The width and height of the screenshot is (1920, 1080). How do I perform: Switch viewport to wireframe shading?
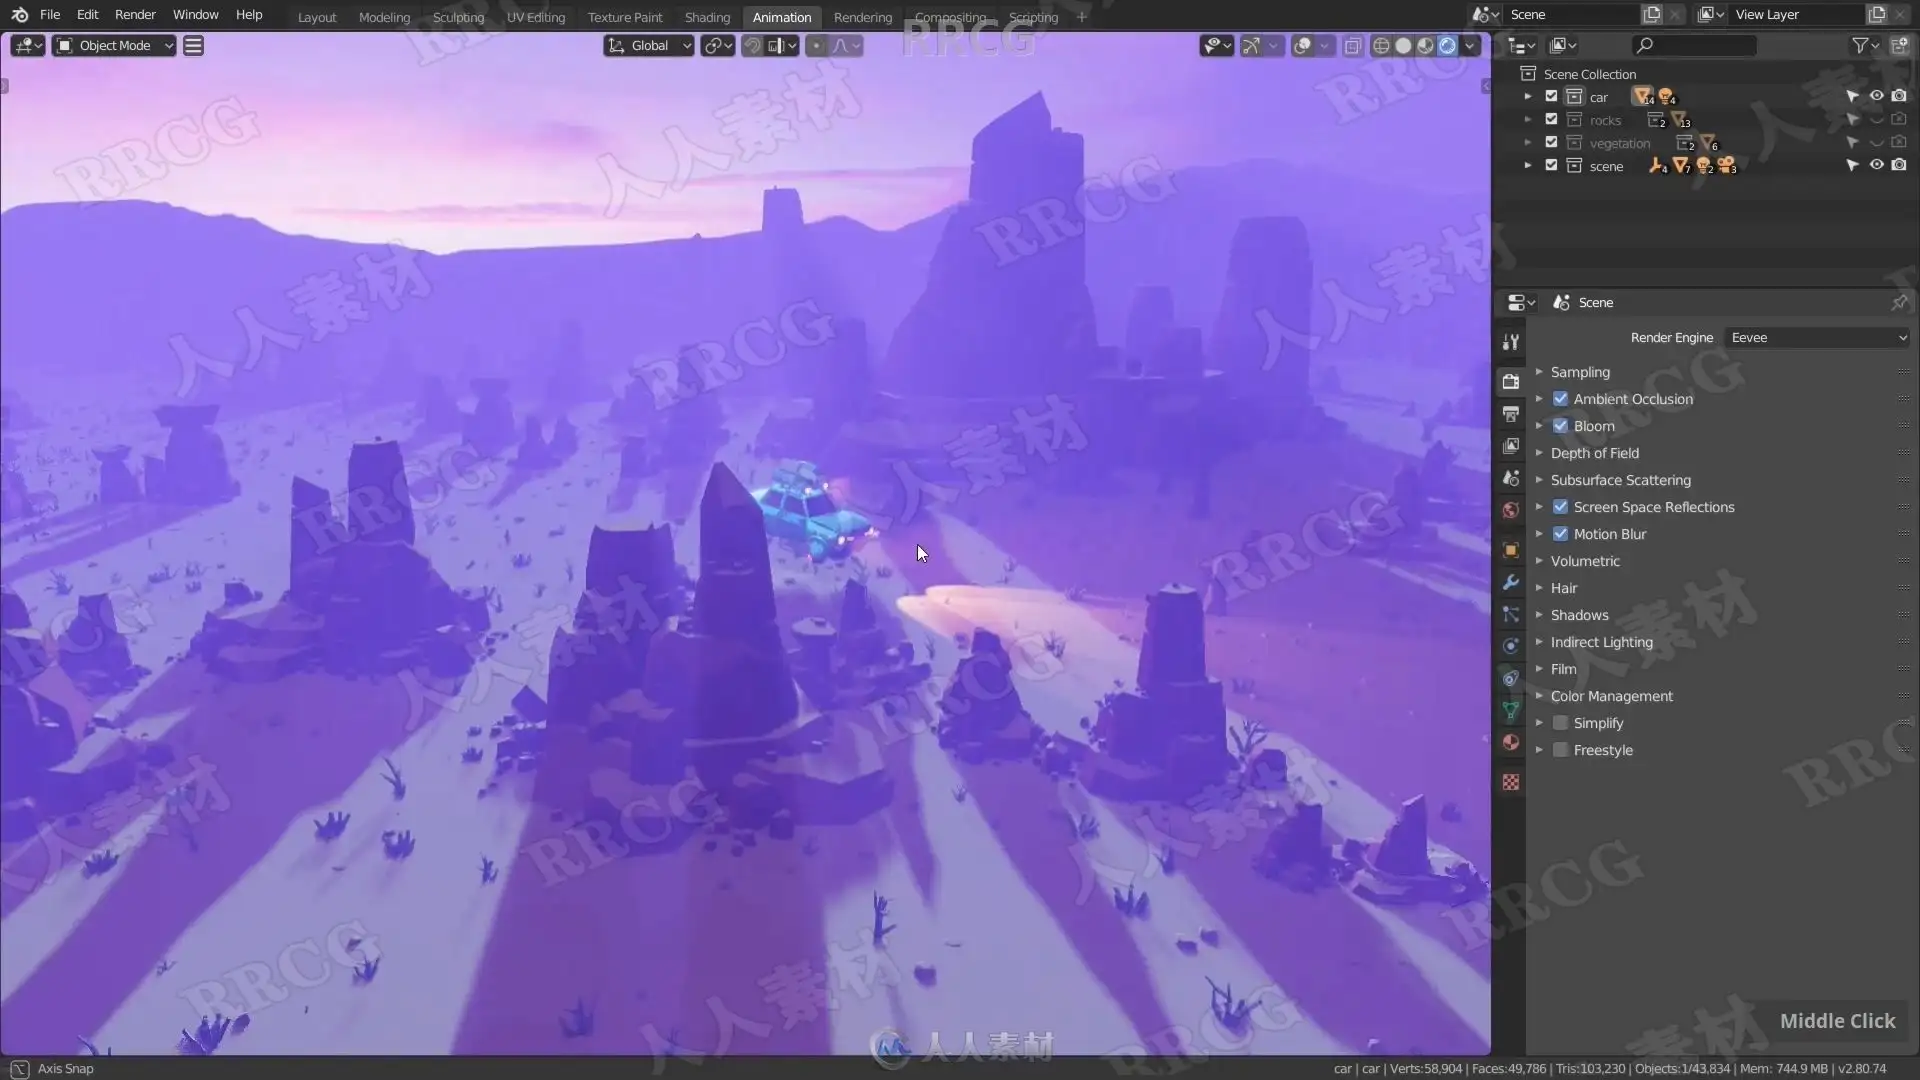[x=1381, y=46]
